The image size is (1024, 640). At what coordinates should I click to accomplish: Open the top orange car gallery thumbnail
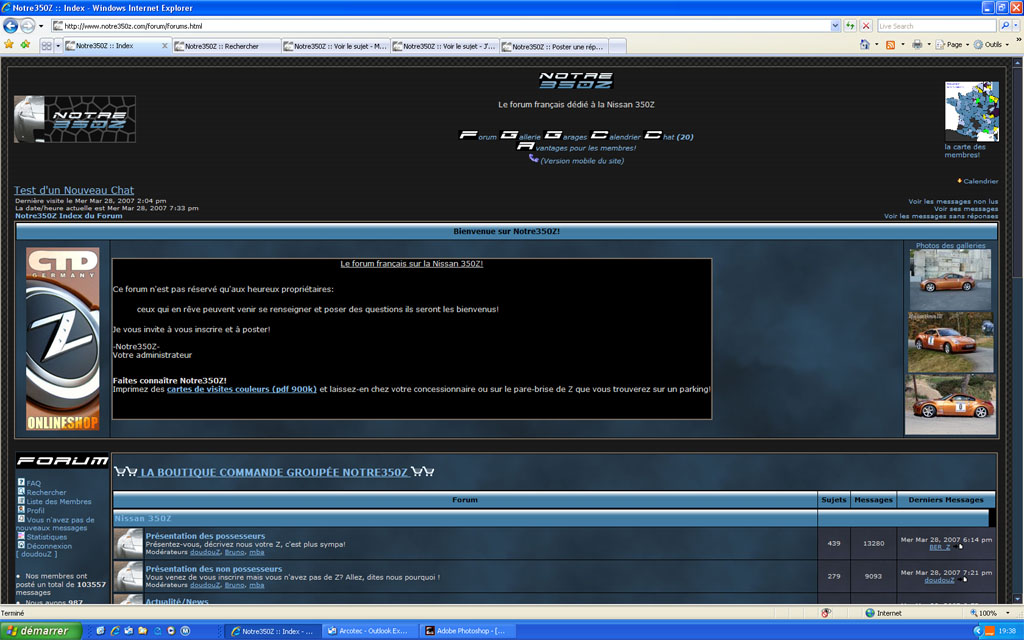click(x=950, y=279)
